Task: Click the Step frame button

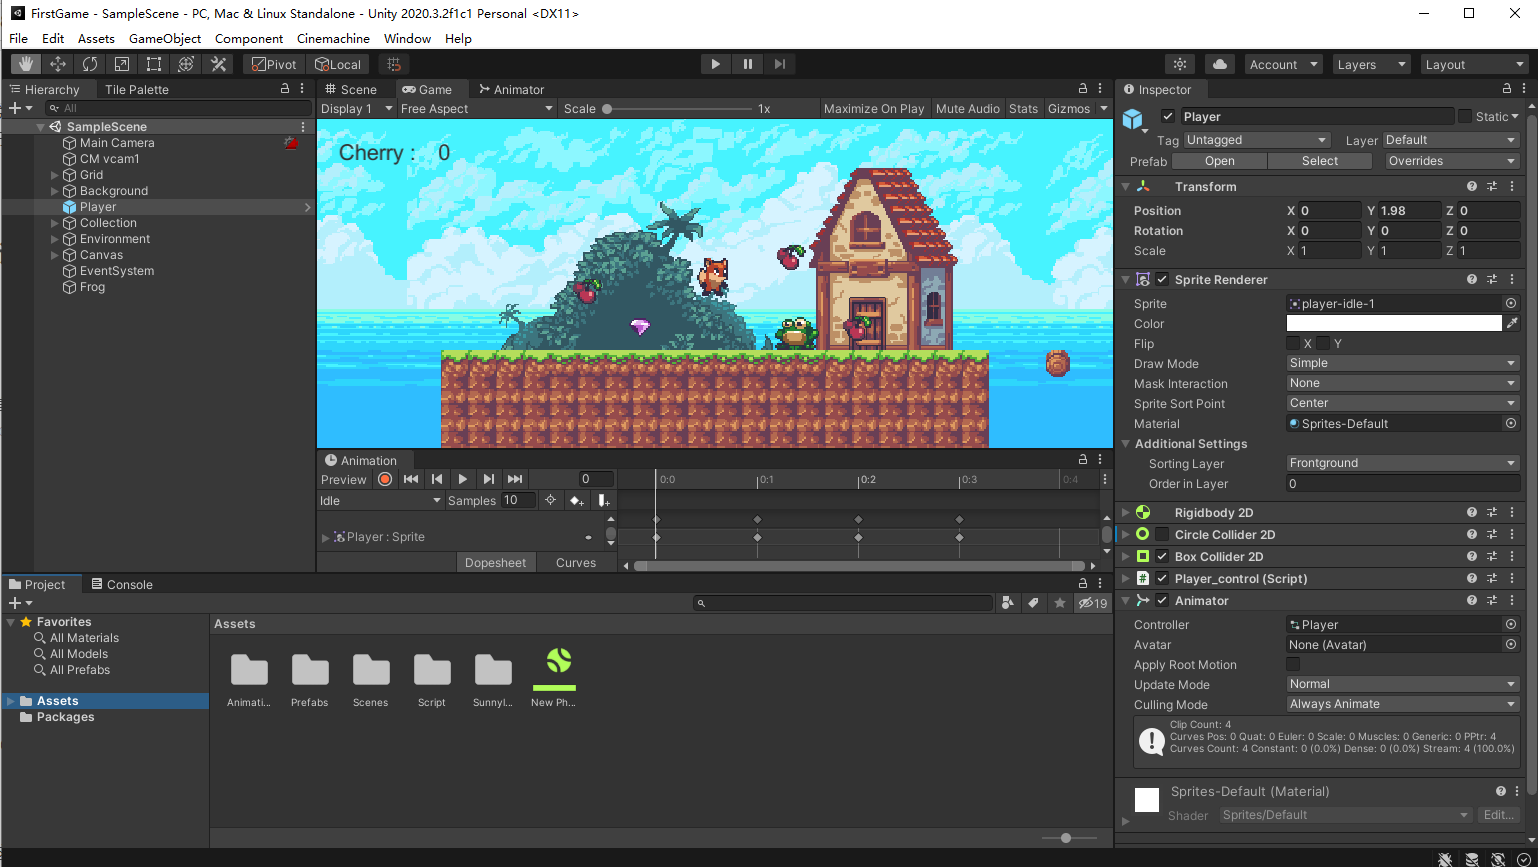Action: tap(780, 64)
